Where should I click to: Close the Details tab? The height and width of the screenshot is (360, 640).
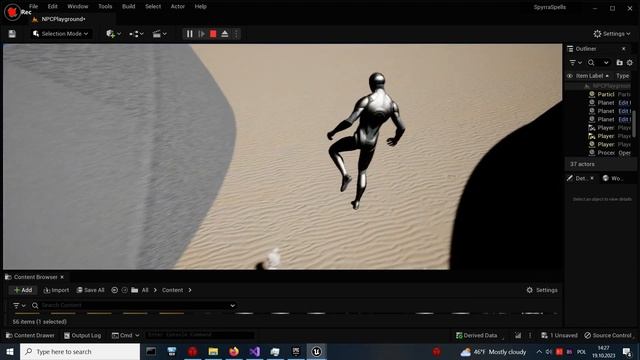592,178
